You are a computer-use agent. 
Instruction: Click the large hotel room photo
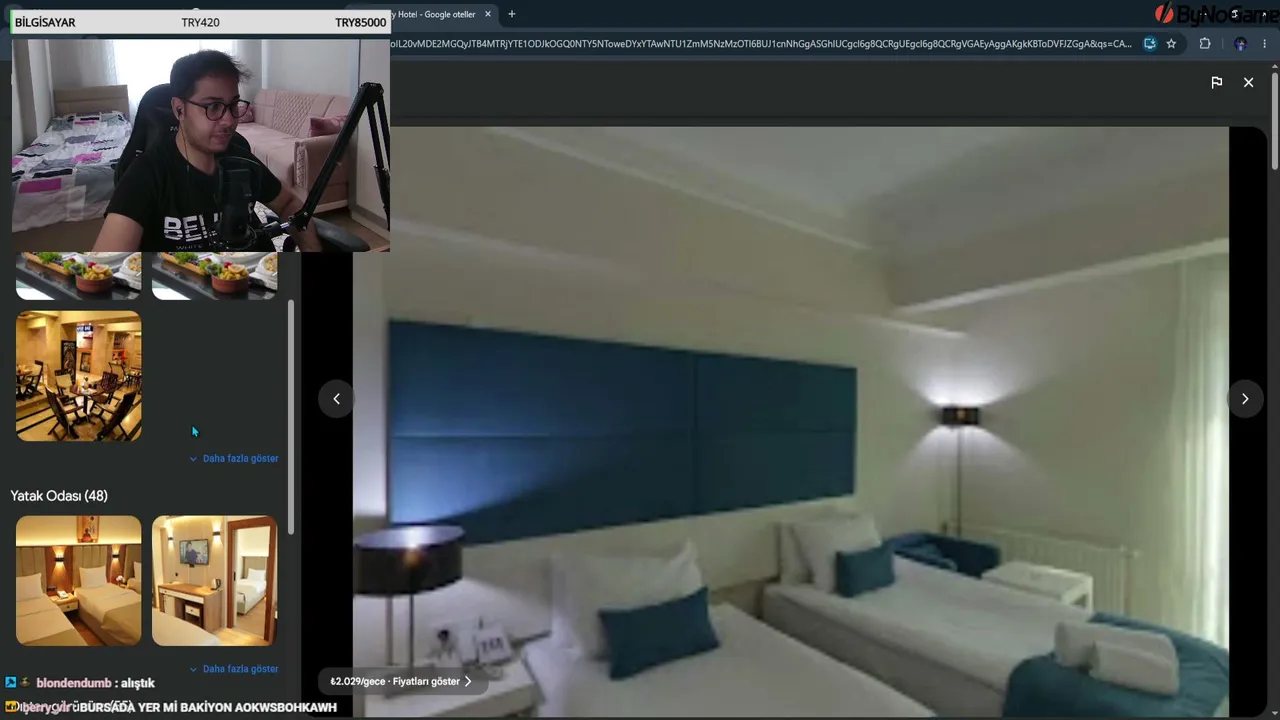coord(790,421)
